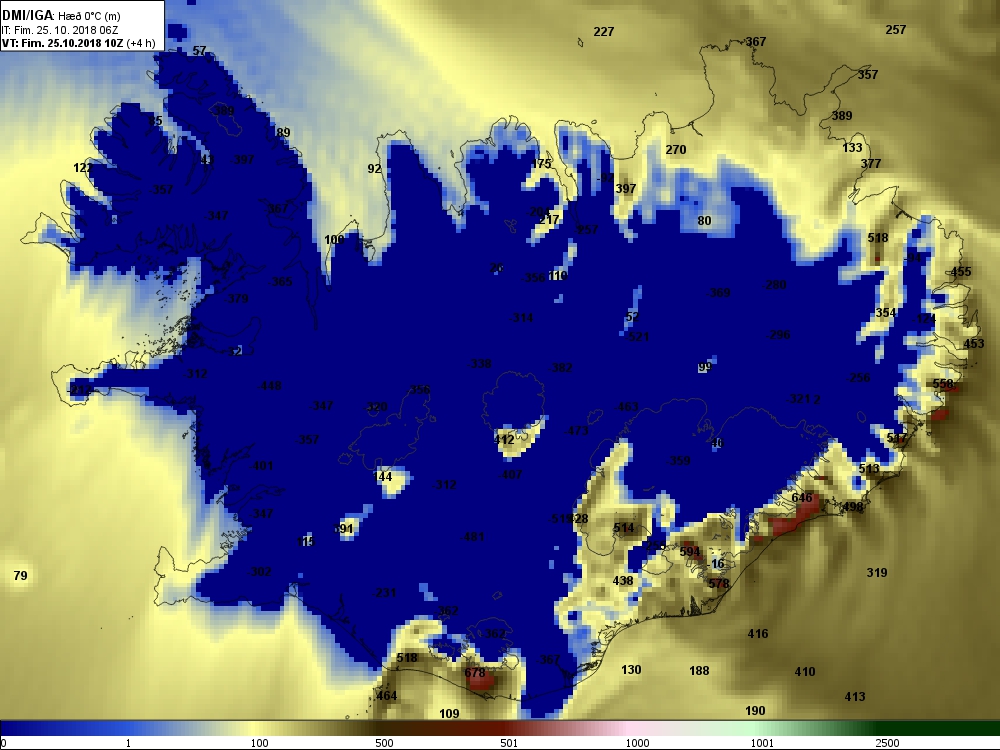The image size is (1000, 750).
Task: Click the map value 133
Action: (x=852, y=147)
